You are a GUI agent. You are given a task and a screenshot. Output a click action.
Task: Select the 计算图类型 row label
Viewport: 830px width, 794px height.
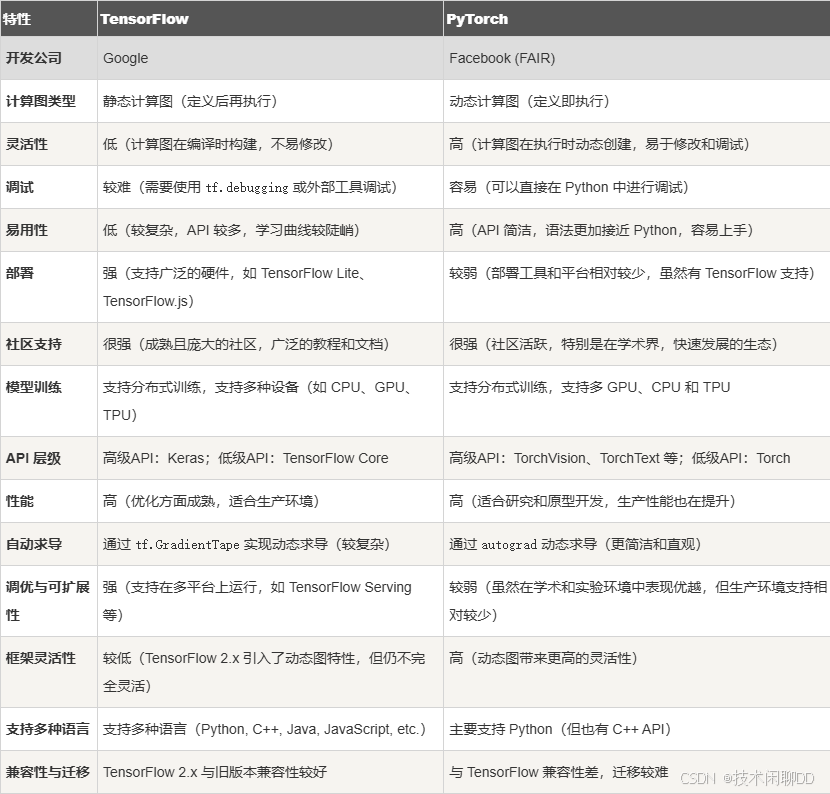[49, 101]
